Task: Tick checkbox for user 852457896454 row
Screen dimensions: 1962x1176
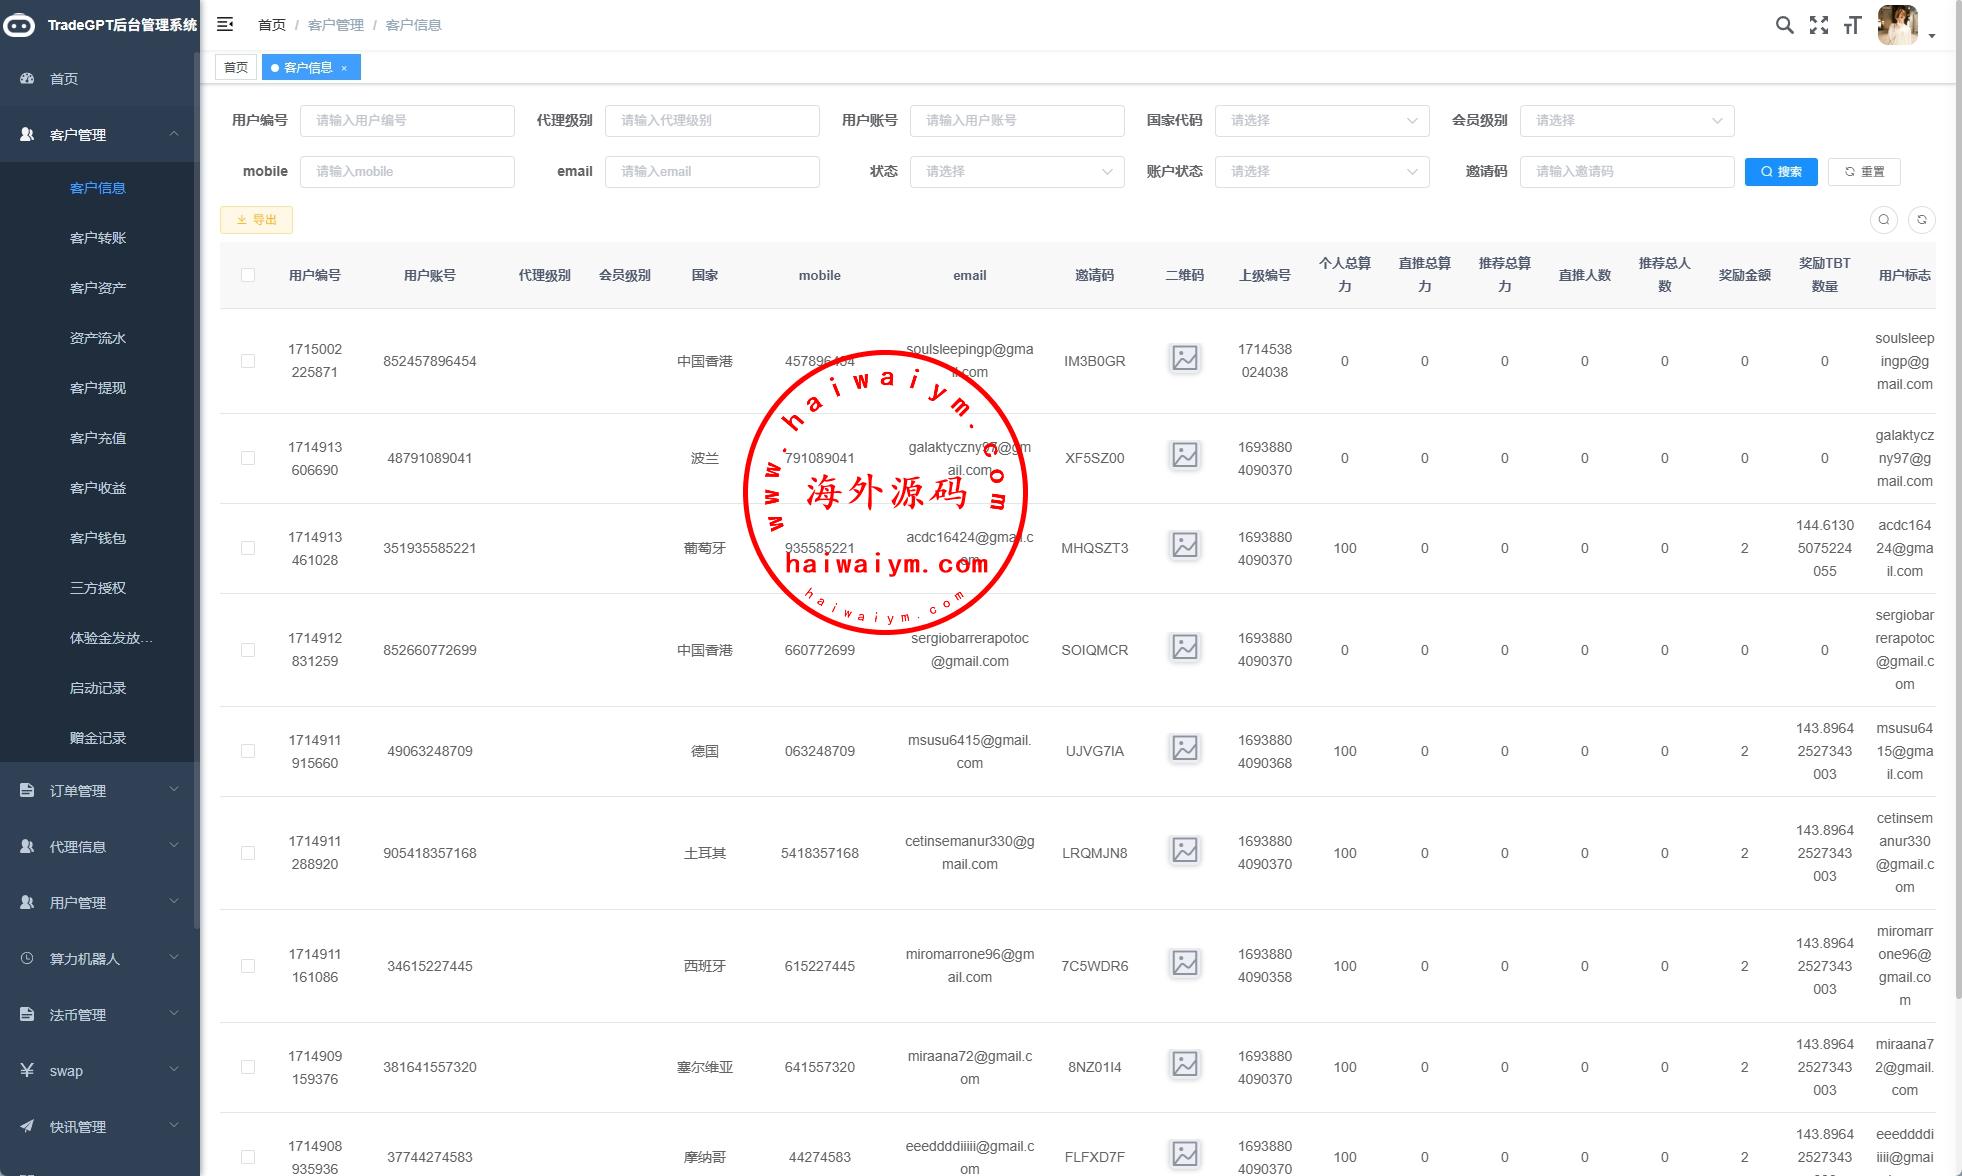Action: pyautogui.click(x=248, y=361)
